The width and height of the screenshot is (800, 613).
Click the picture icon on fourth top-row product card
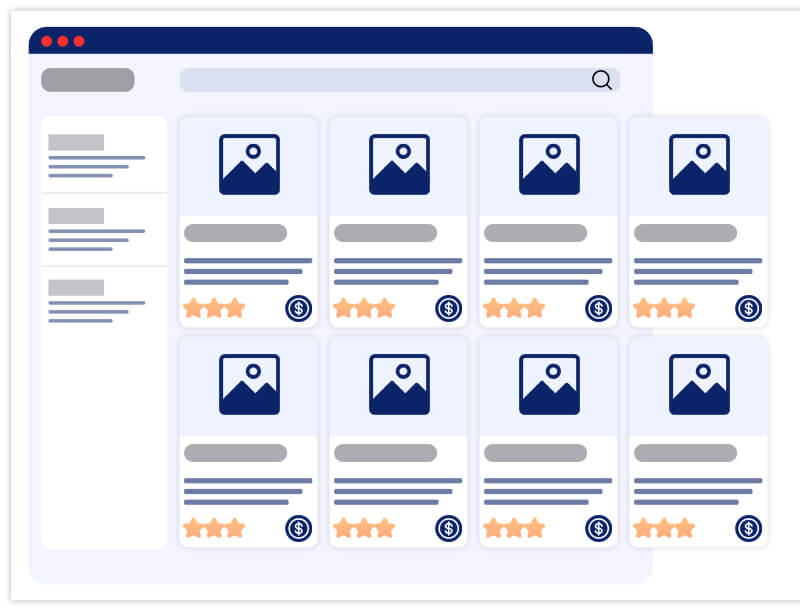coord(699,165)
